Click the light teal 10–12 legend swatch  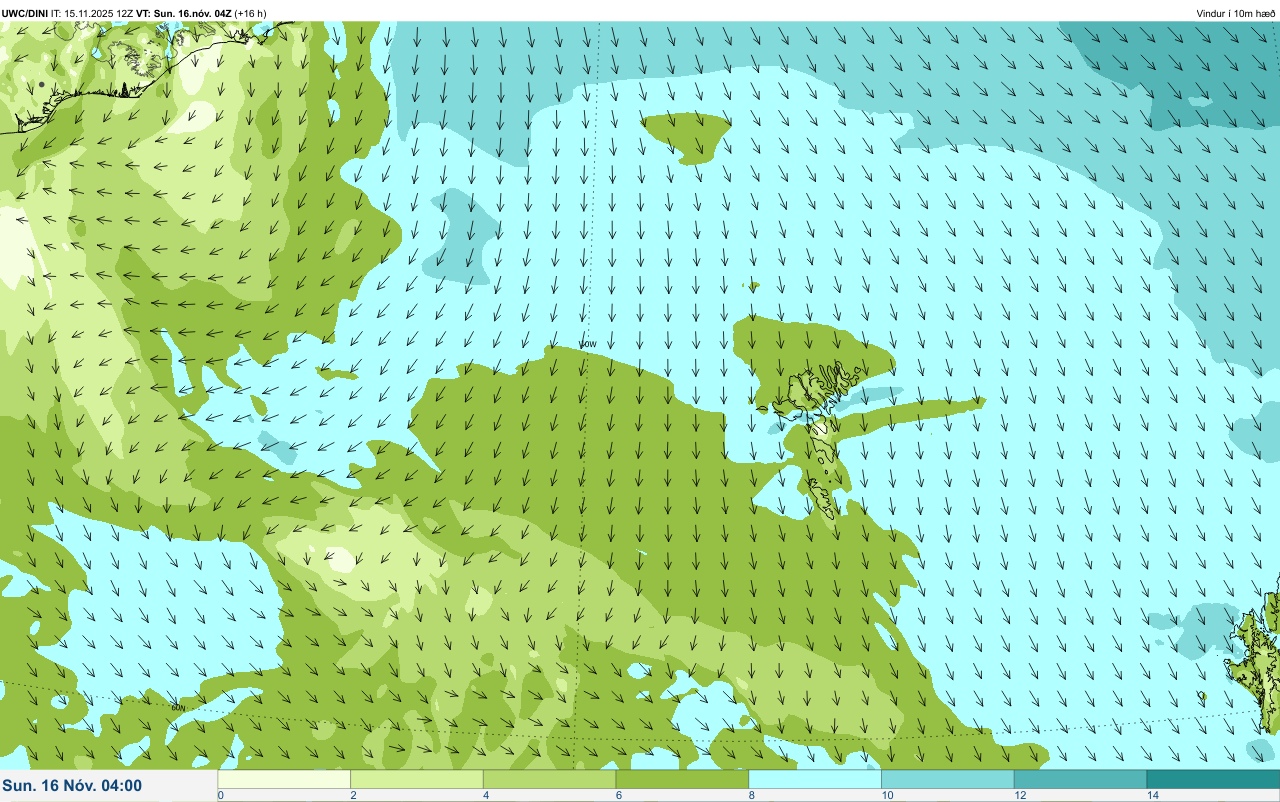[x=948, y=779]
